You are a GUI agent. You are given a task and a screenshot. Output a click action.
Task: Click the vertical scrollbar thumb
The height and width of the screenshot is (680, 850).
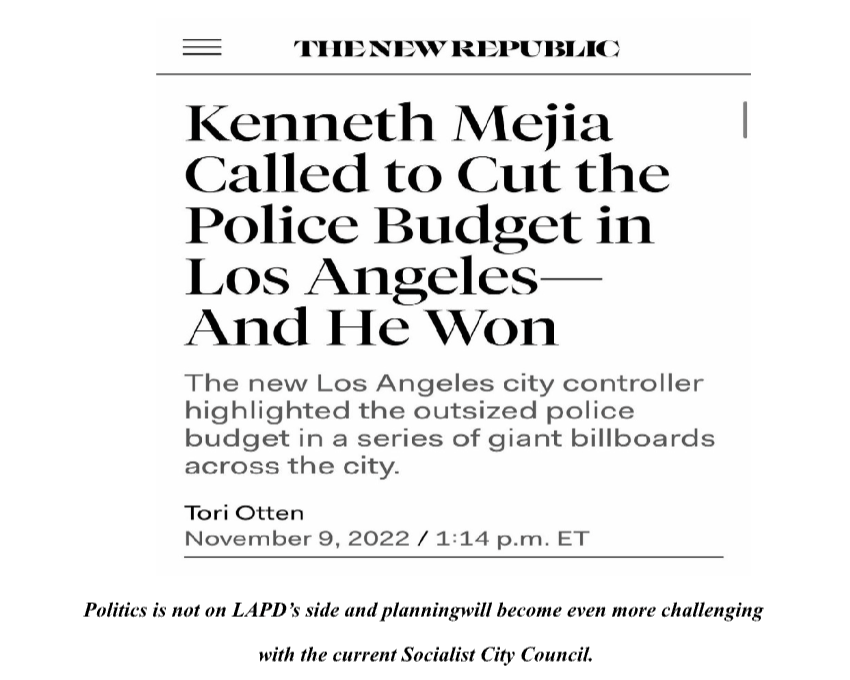click(x=745, y=120)
